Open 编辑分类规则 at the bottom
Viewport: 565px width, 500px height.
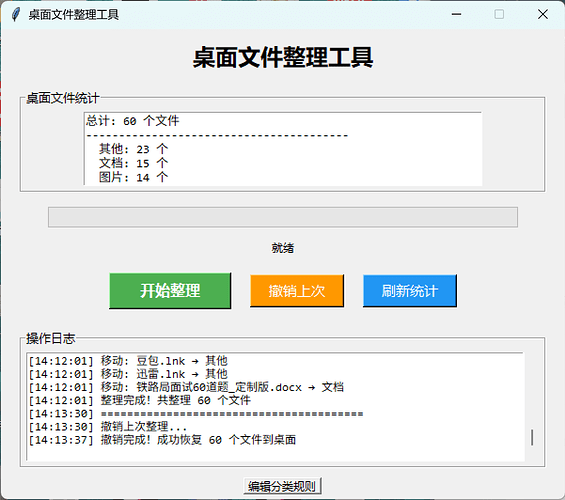(282, 487)
